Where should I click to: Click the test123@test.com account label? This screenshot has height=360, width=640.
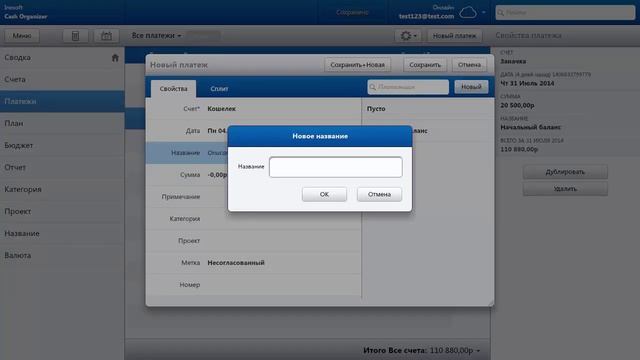click(x=426, y=16)
